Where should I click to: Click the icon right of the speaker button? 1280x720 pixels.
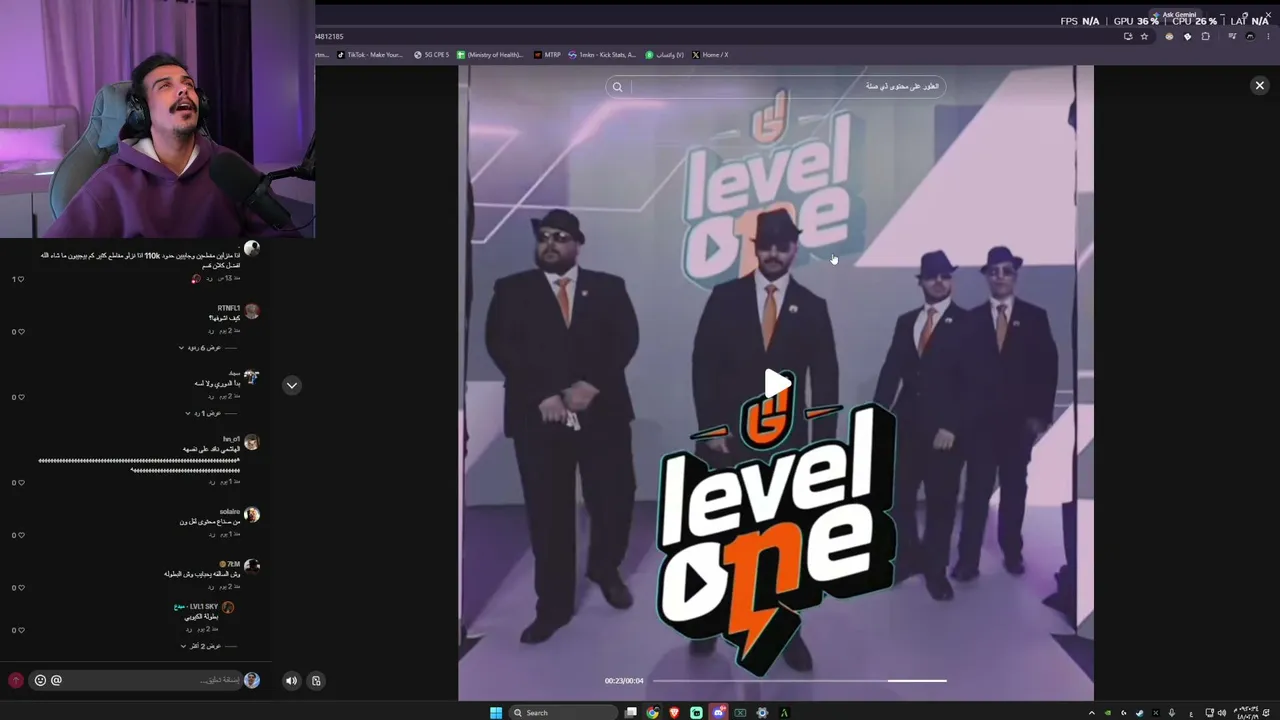pos(316,681)
